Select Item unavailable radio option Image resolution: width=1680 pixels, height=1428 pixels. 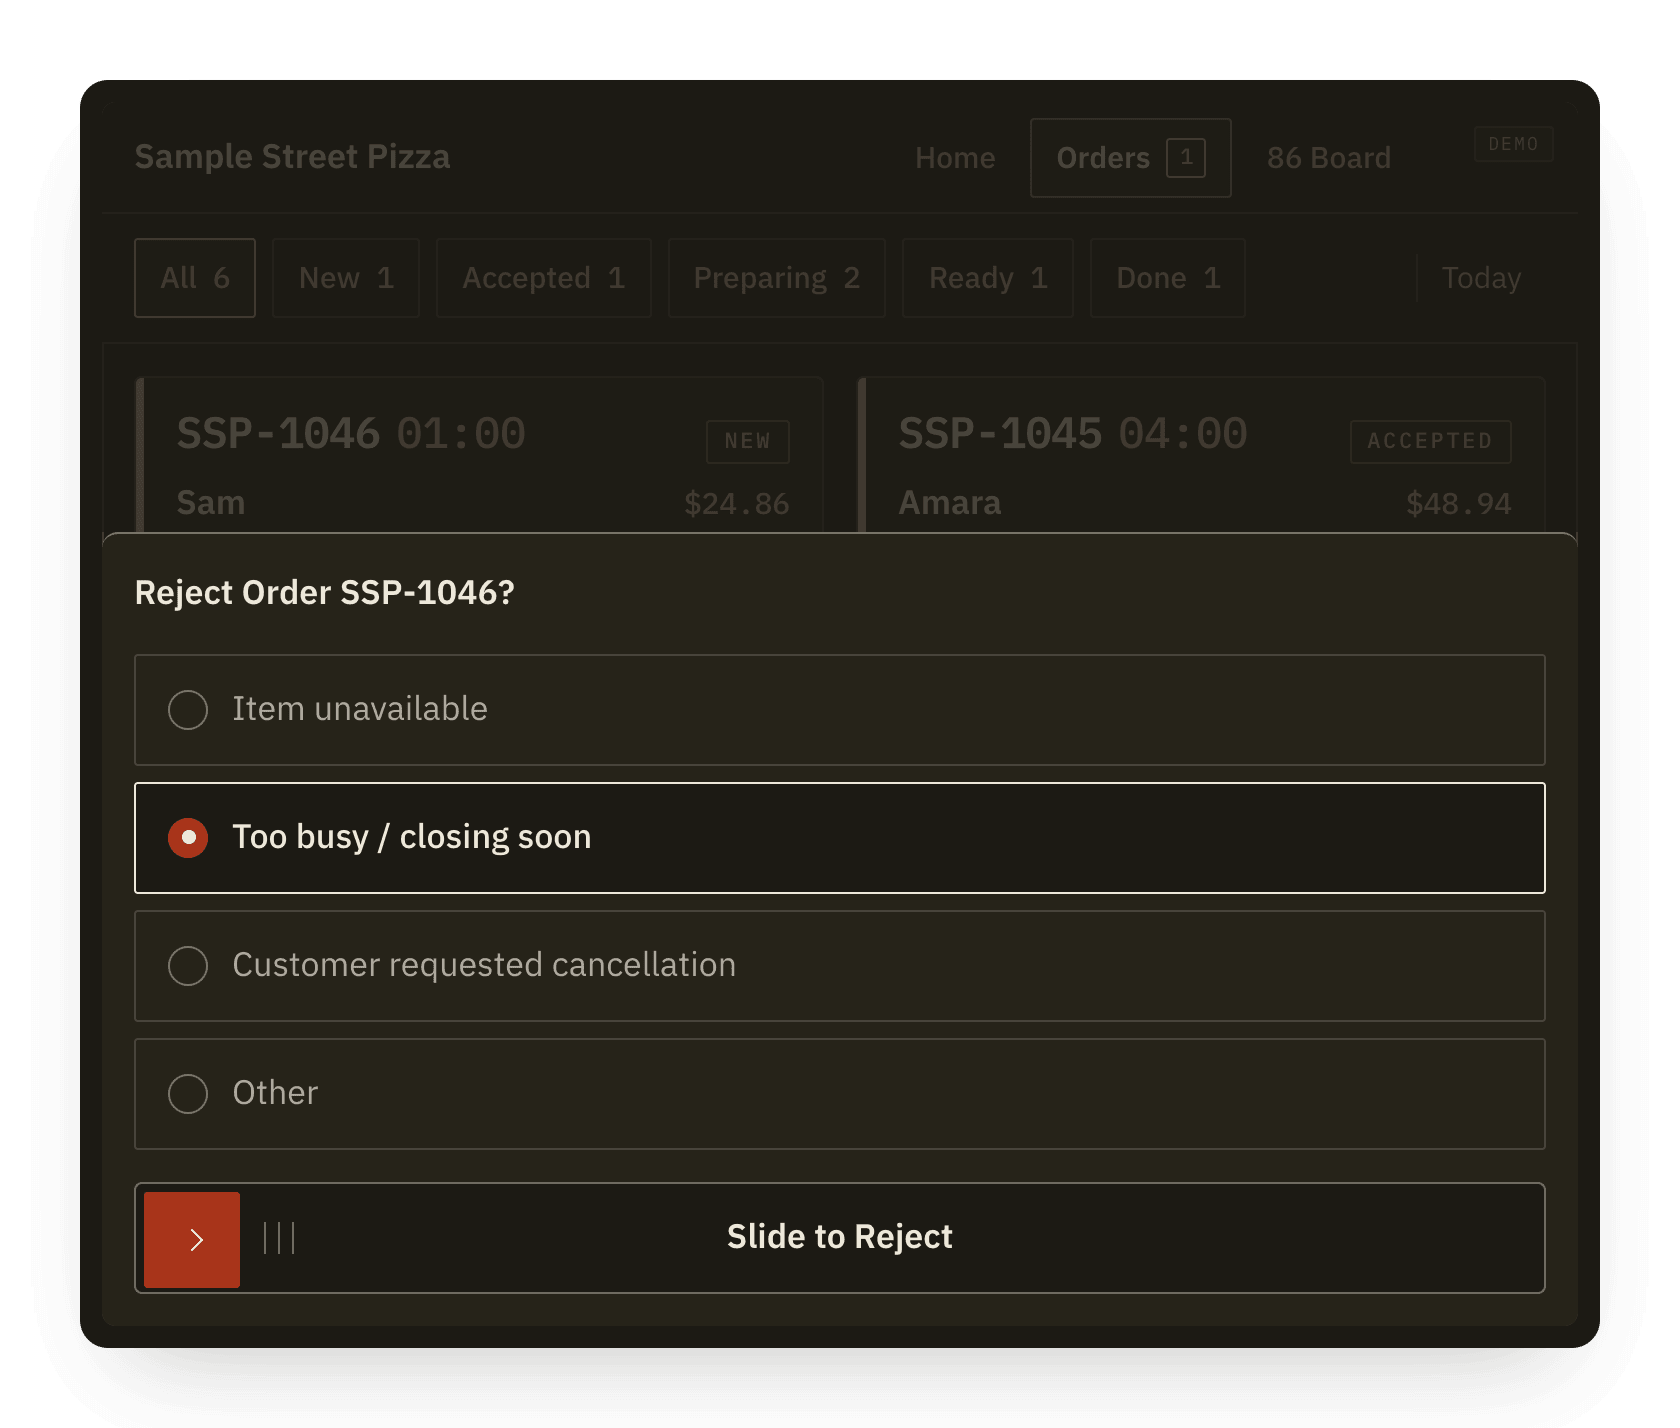[x=840, y=710]
